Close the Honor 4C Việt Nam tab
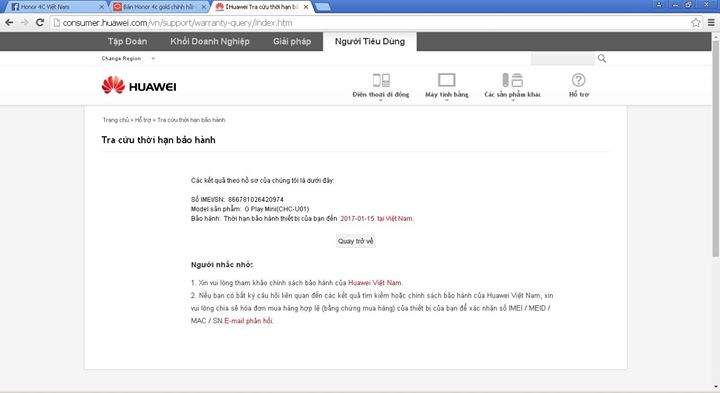Image resolution: width=720 pixels, height=393 pixels. pos(101,7)
